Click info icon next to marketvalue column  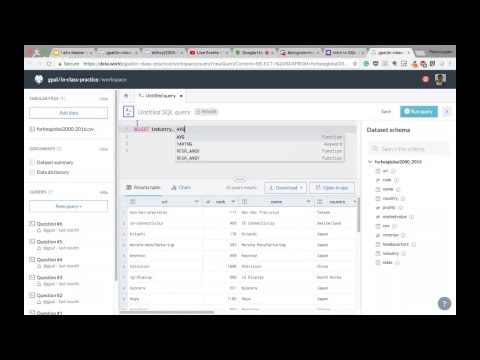412,217
